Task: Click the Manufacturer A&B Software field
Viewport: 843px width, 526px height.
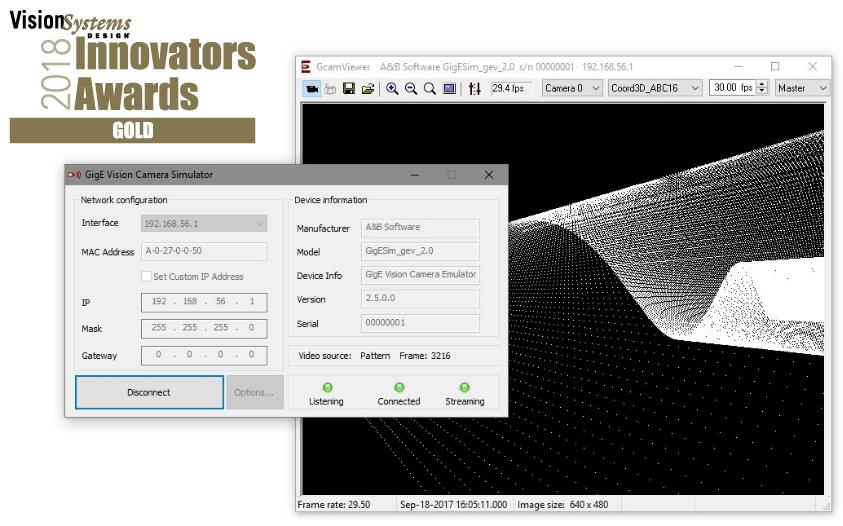Action: [x=420, y=228]
